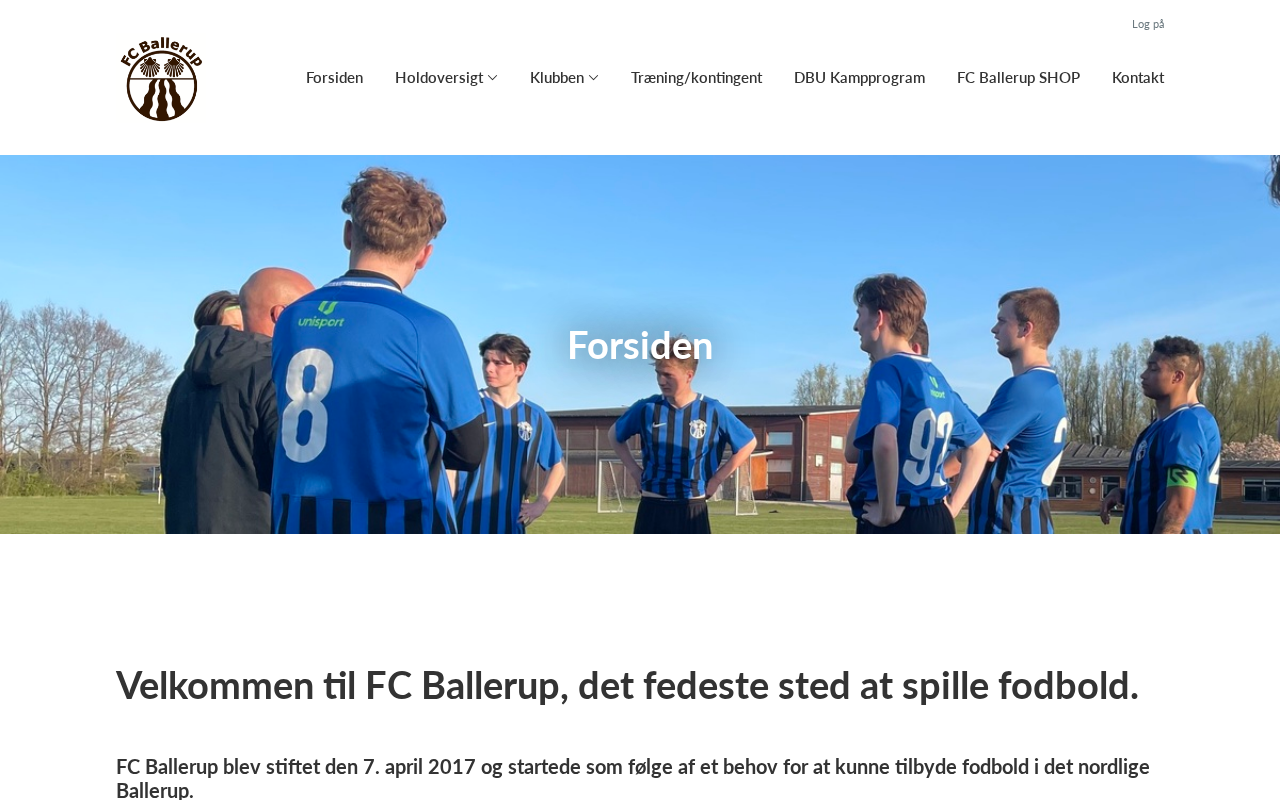Go to the Træning/kontingent page
Image resolution: width=1280 pixels, height=800 pixels.
696,78
